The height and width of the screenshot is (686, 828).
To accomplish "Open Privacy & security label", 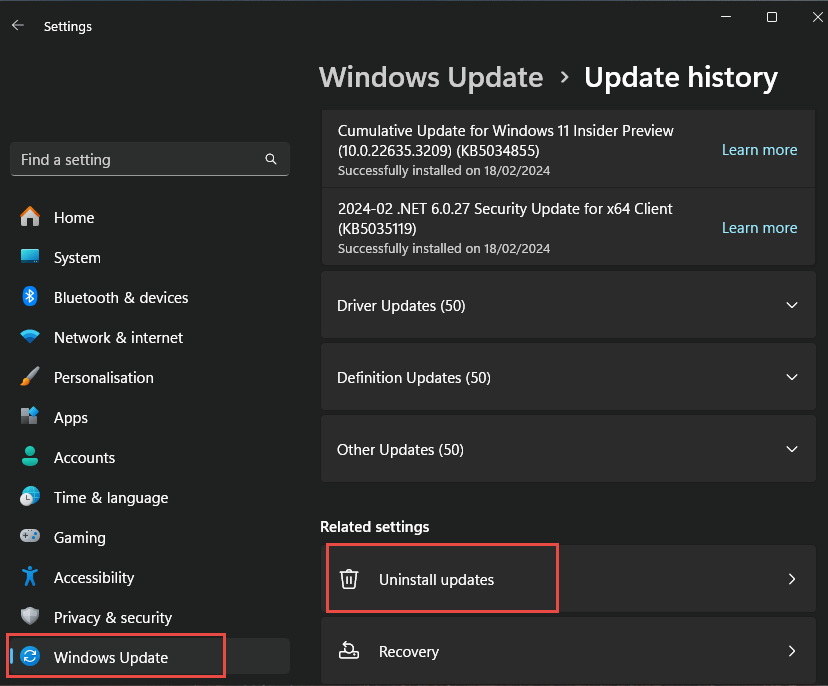I will (x=113, y=618).
